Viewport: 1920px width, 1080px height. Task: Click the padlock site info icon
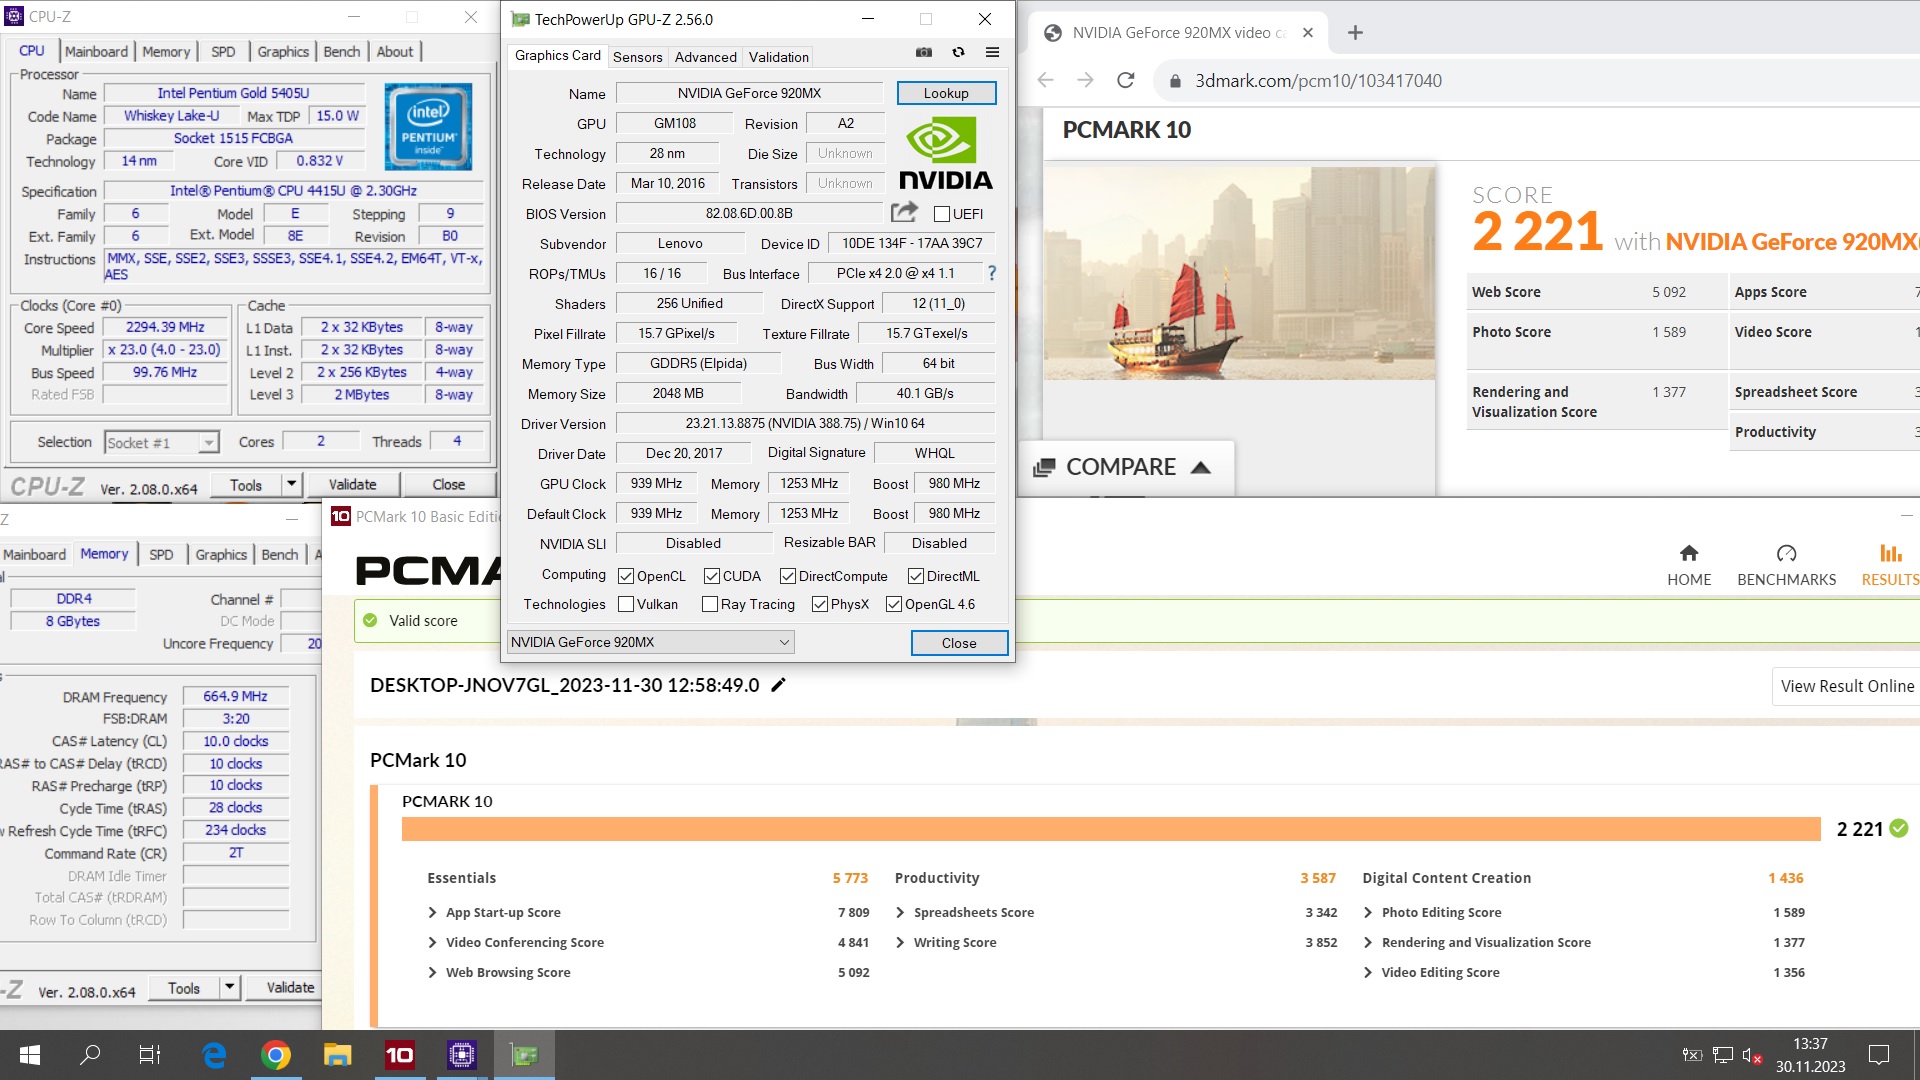click(x=1175, y=81)
